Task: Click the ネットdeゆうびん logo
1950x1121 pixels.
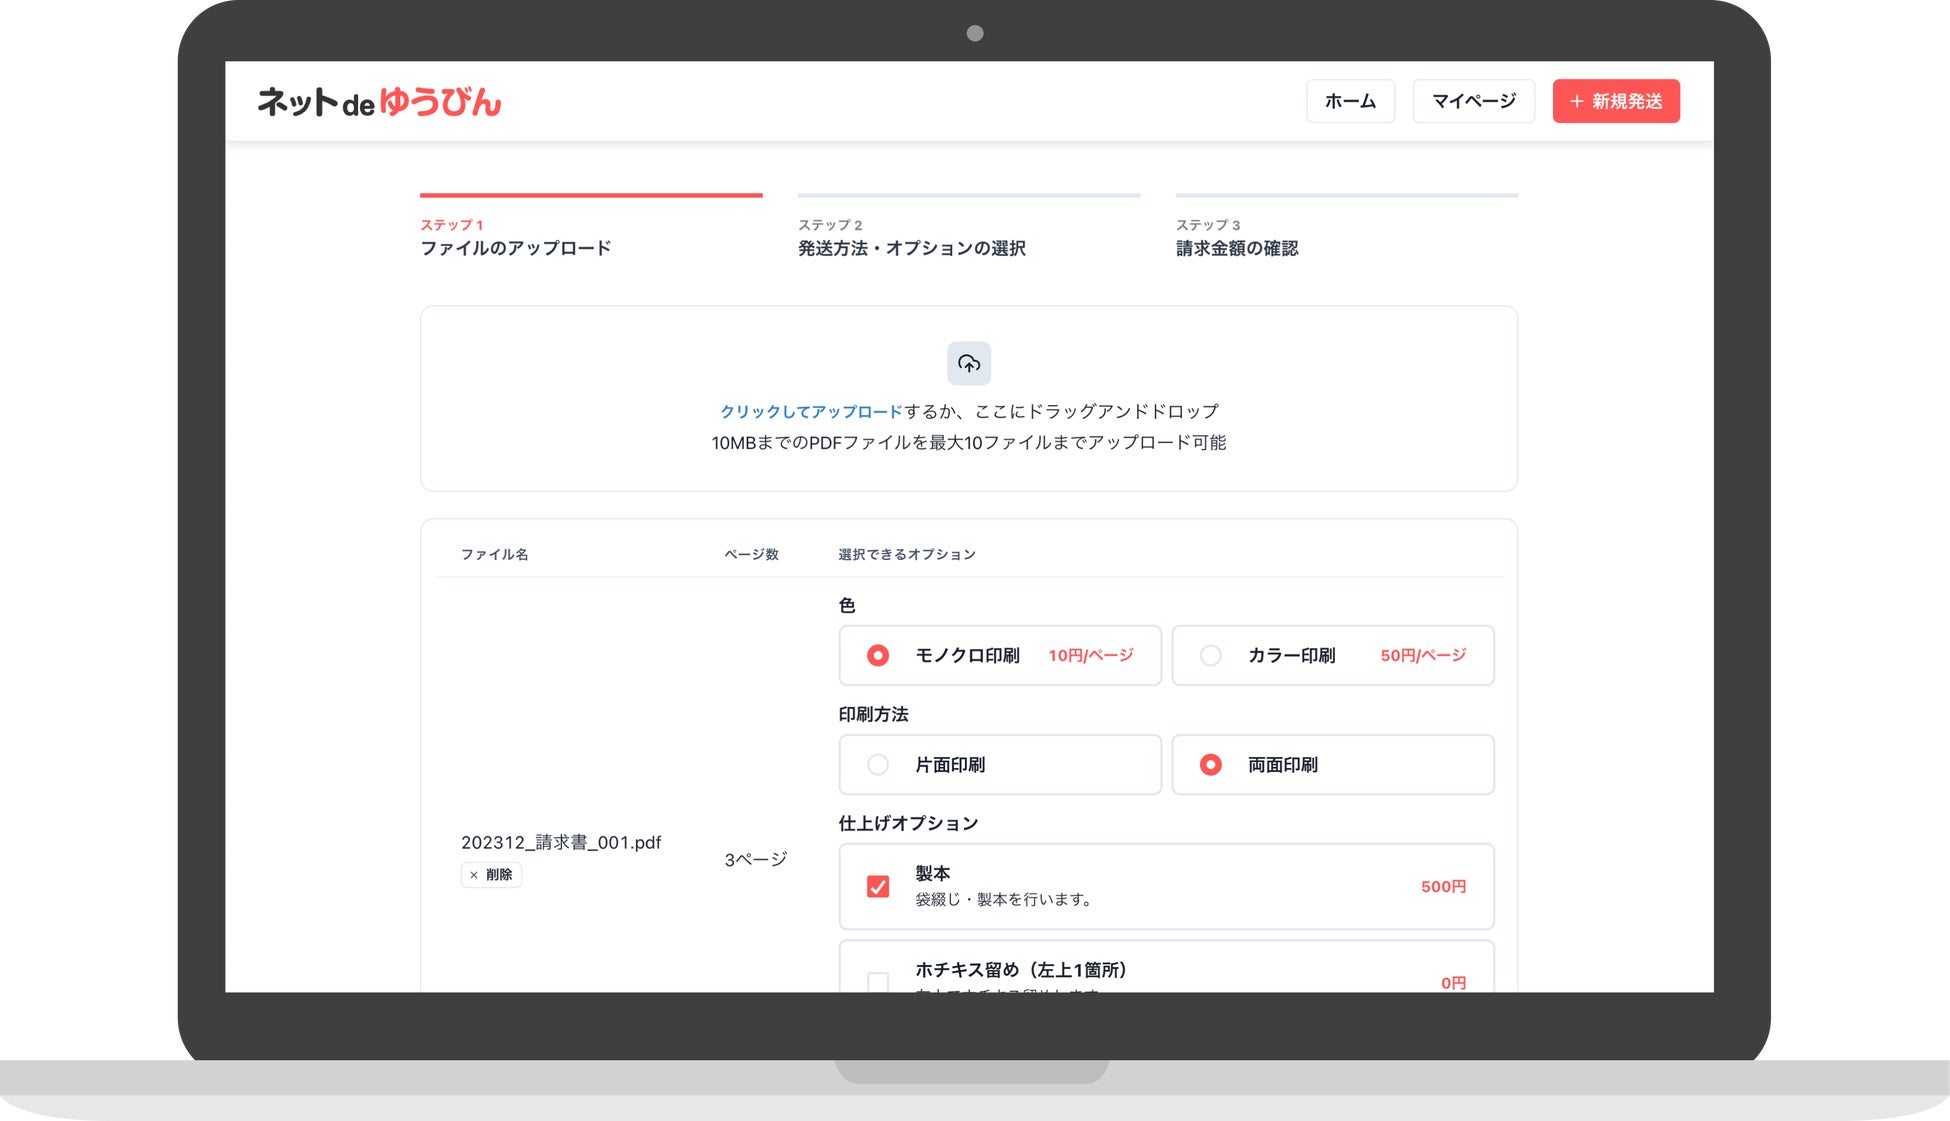Action: [379, 101]
